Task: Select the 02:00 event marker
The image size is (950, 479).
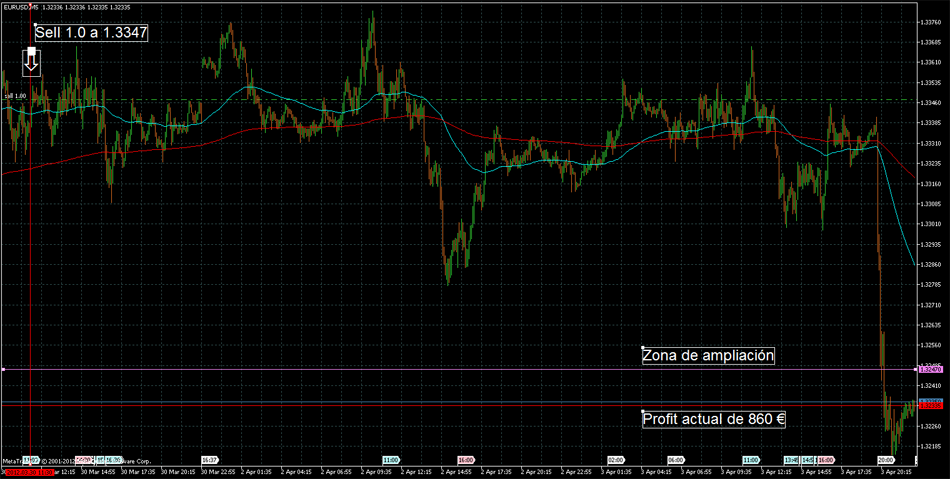Action: (615, 460)
